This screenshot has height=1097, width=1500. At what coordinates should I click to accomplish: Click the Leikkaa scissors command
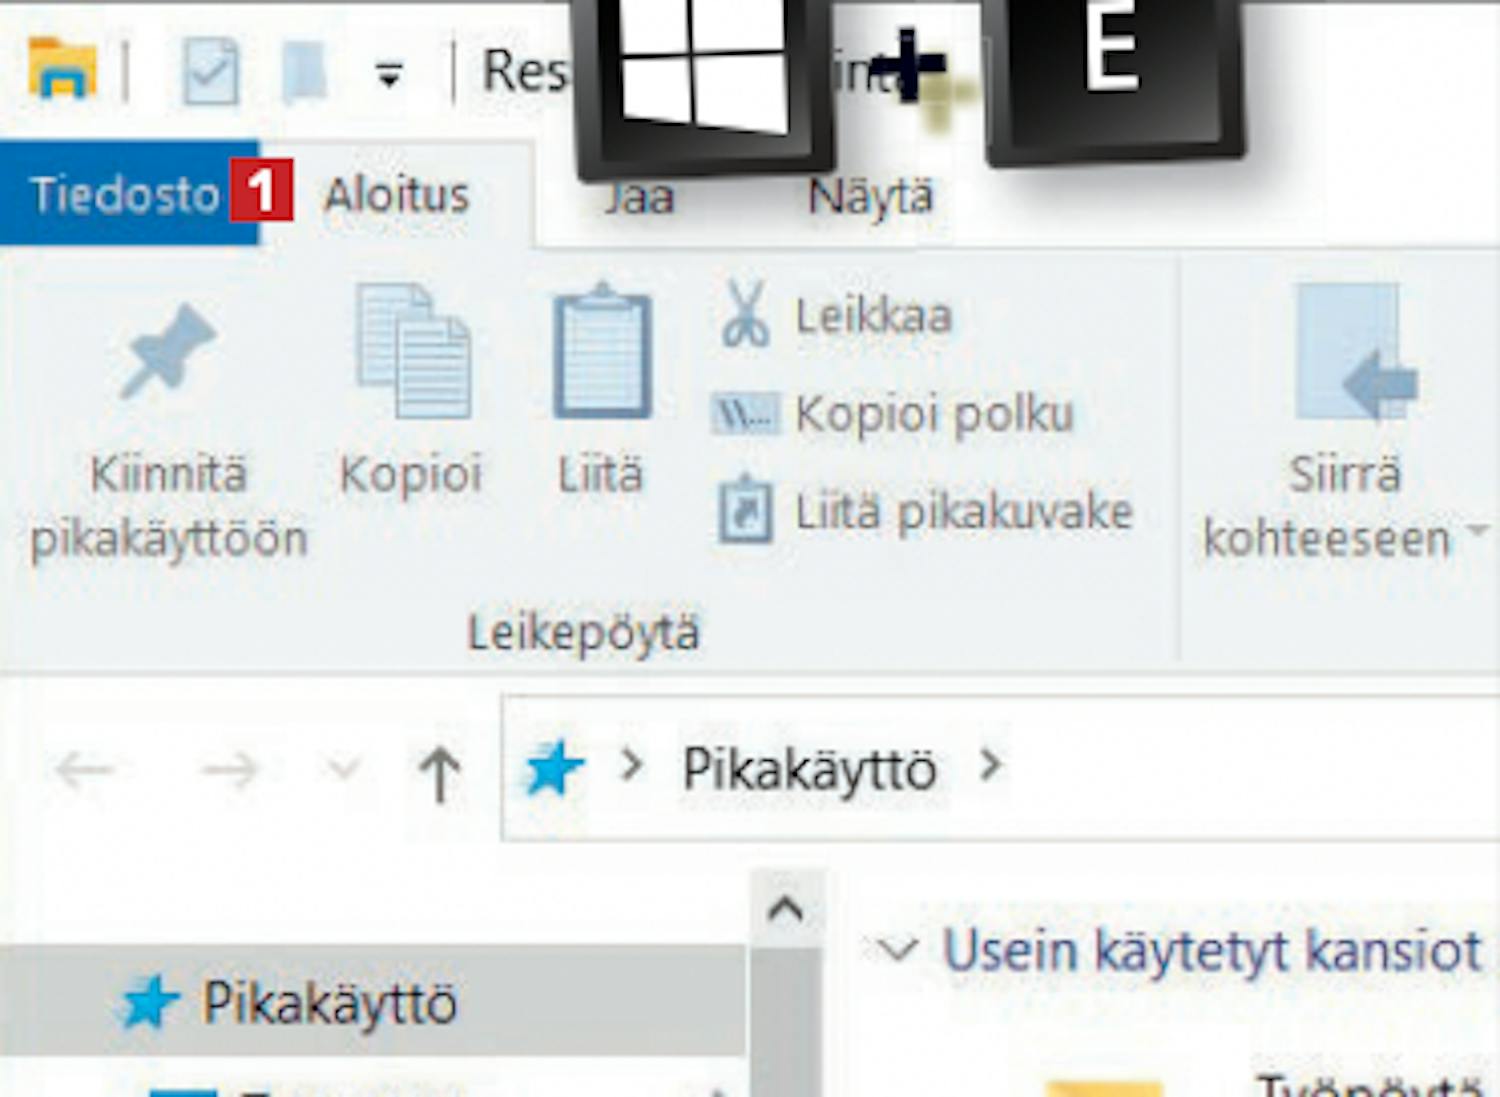[835, 315]
